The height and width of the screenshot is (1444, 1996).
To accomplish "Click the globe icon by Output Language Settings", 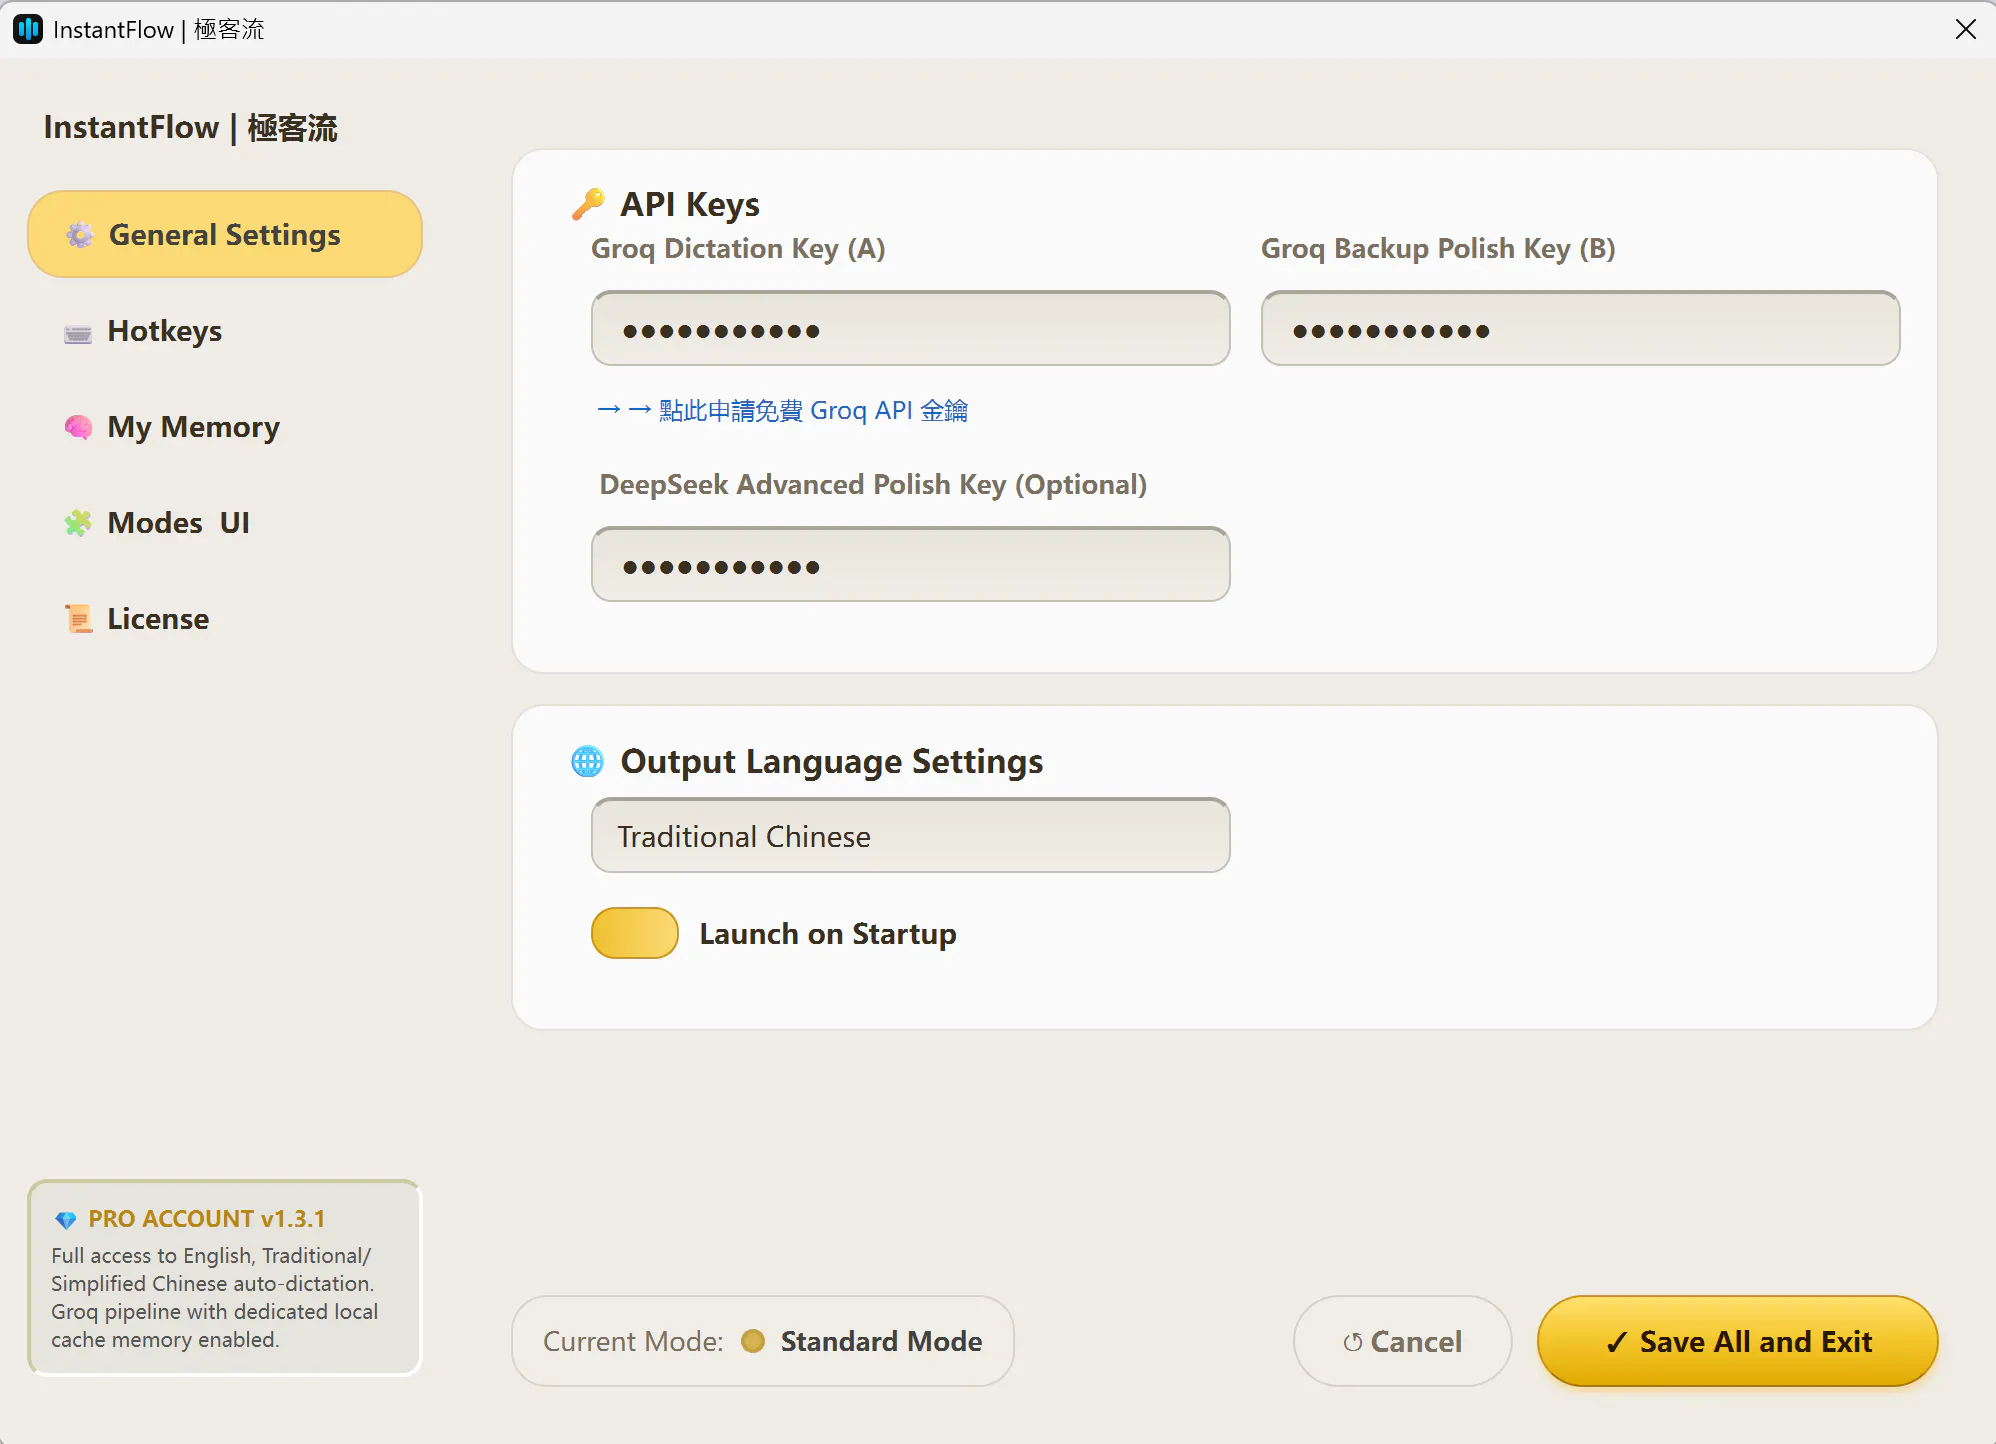I will click(x=588, y=761).
